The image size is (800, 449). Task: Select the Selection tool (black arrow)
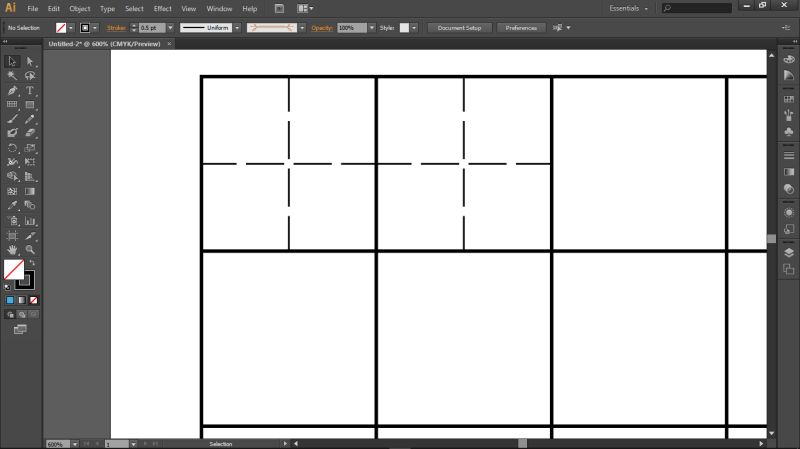[x=12, y=62]
